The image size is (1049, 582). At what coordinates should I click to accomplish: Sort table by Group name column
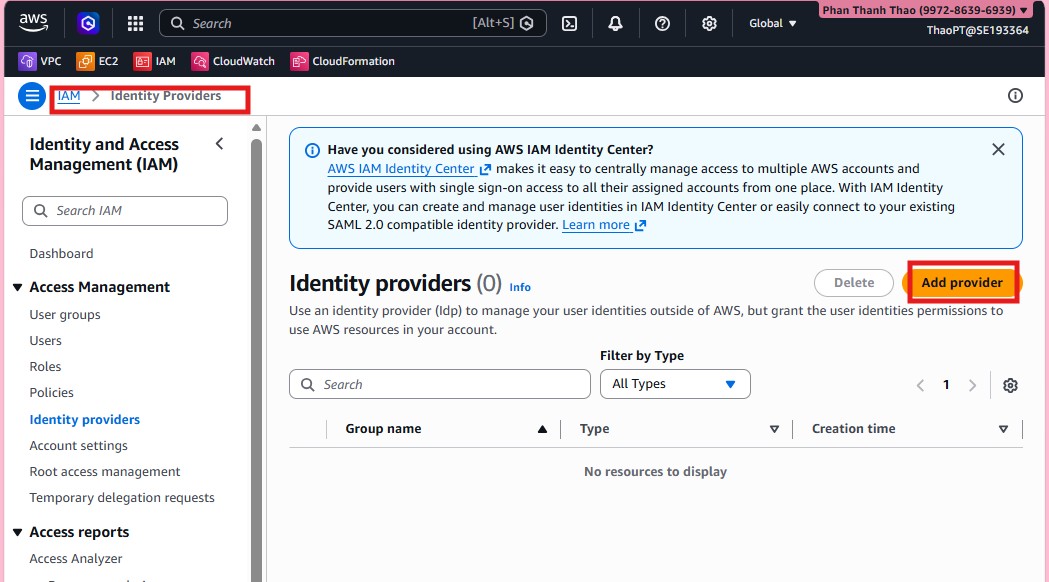click(383, 429)
